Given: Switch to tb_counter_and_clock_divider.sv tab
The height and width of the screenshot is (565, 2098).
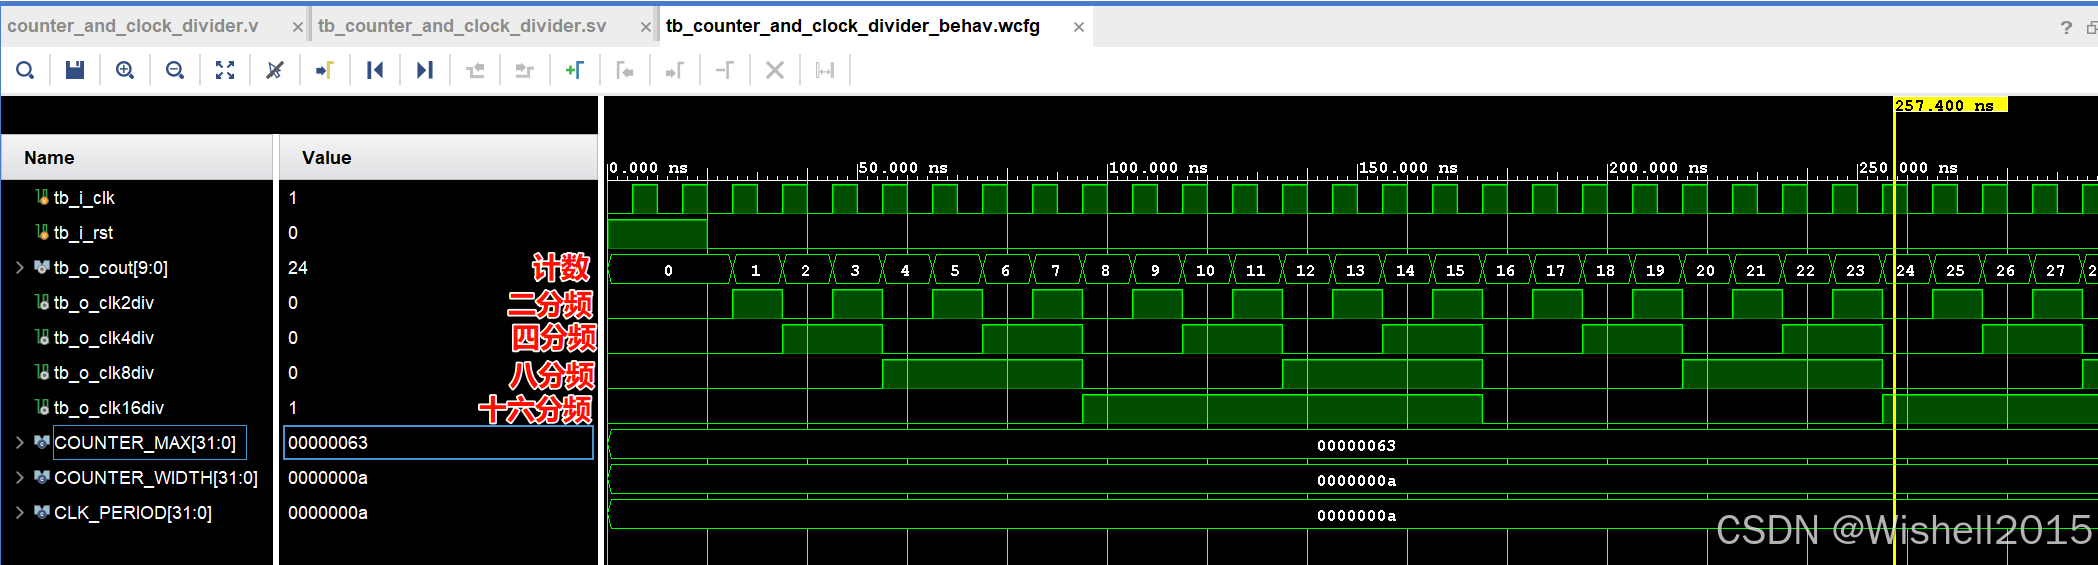Looking at the screenshot, I should coord(462,26).
